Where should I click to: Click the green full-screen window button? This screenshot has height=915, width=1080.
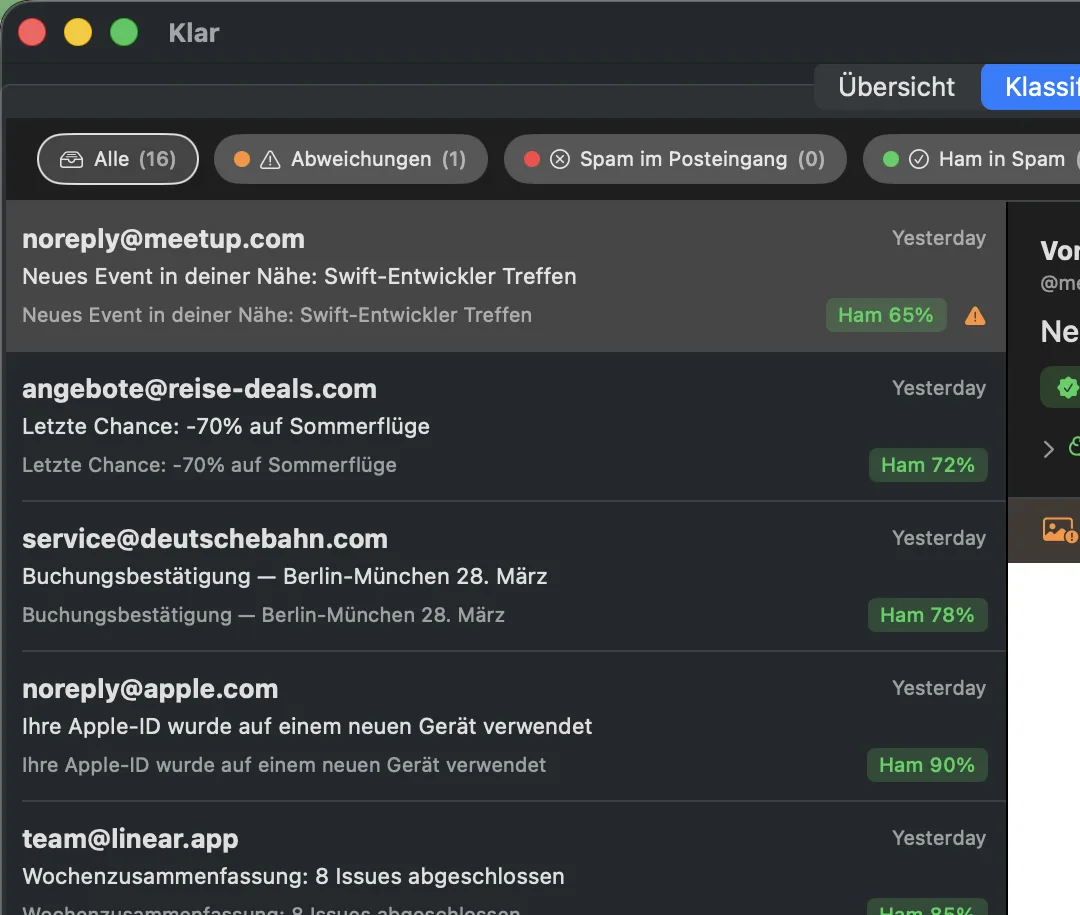pyautogui.click(x=124, y=32)
